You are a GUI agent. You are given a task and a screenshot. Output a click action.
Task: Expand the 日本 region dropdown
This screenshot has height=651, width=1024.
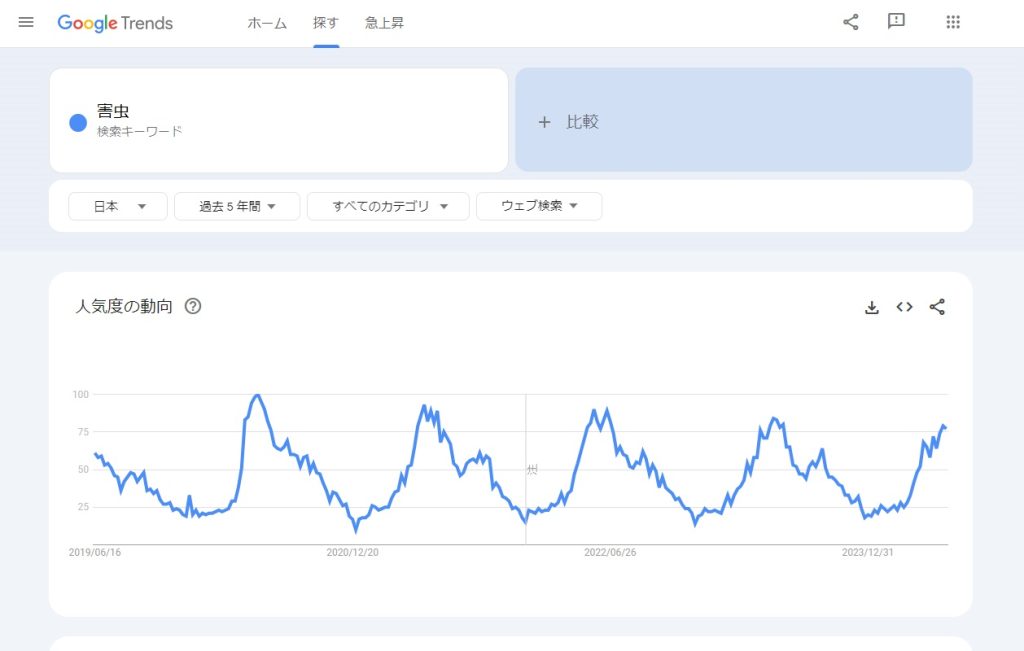tap(118, 206)
